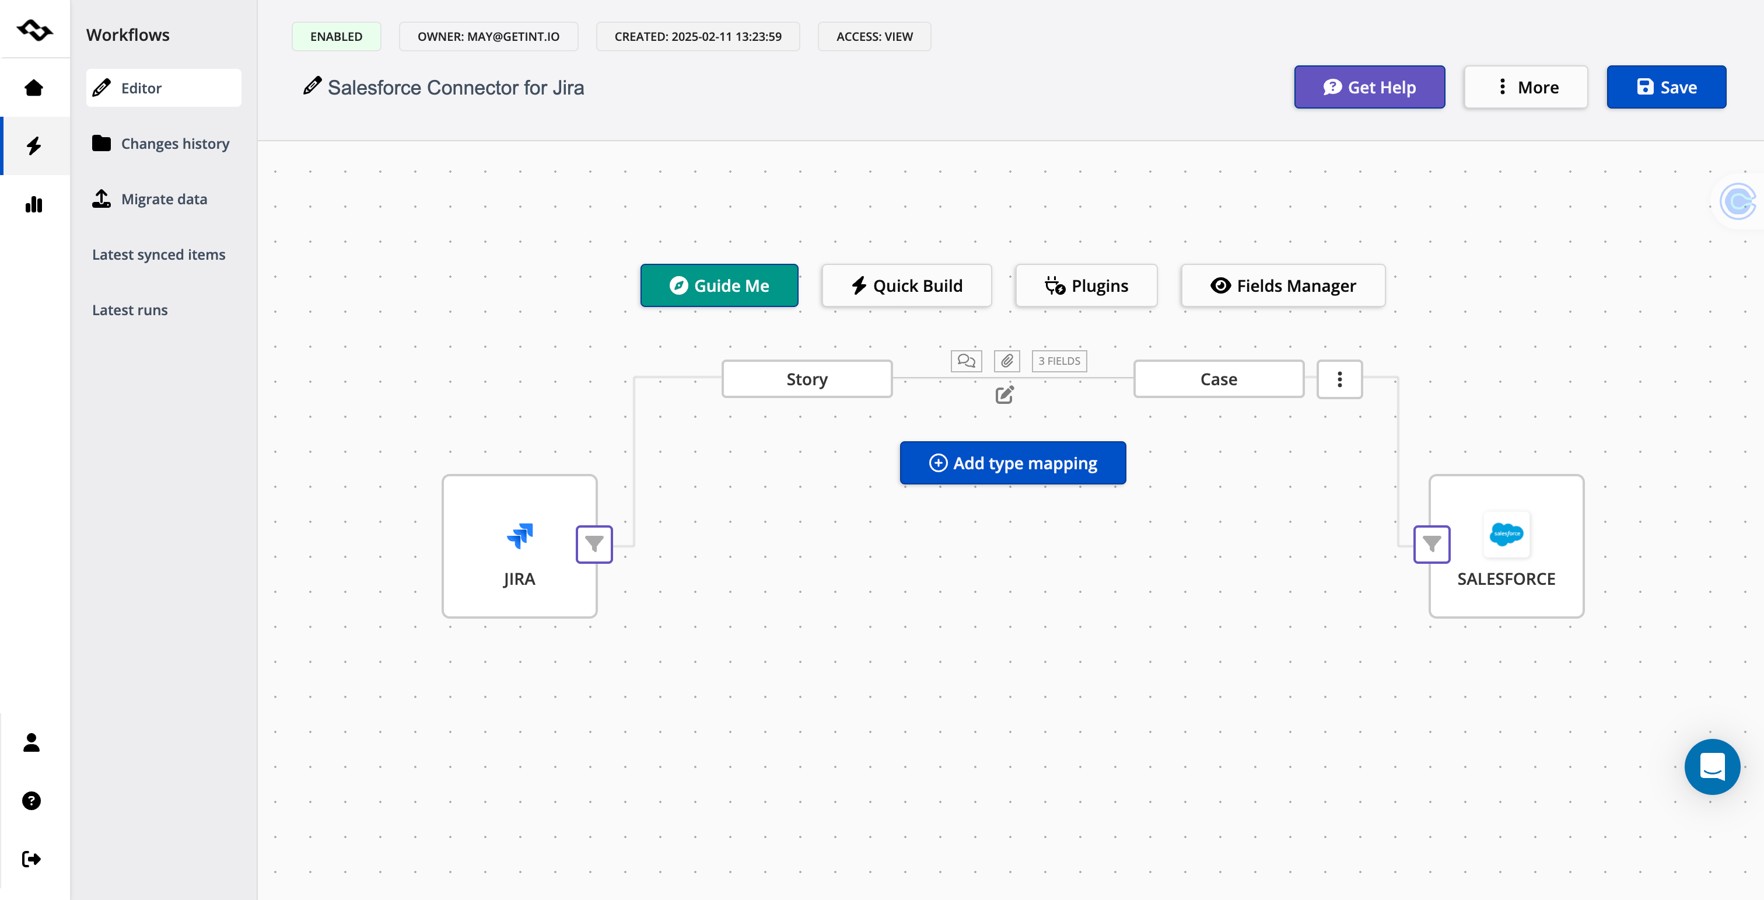Viewport: 1764px width, 900px height.
Task: Open Fields Manager with eye icon
Action: point(1283,285)
